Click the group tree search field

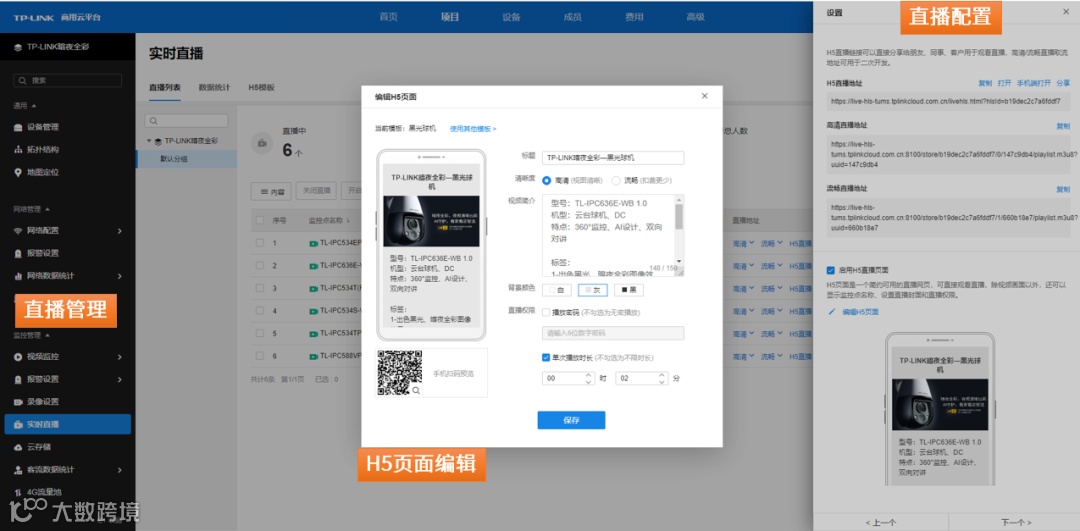(x=186, y=121)
